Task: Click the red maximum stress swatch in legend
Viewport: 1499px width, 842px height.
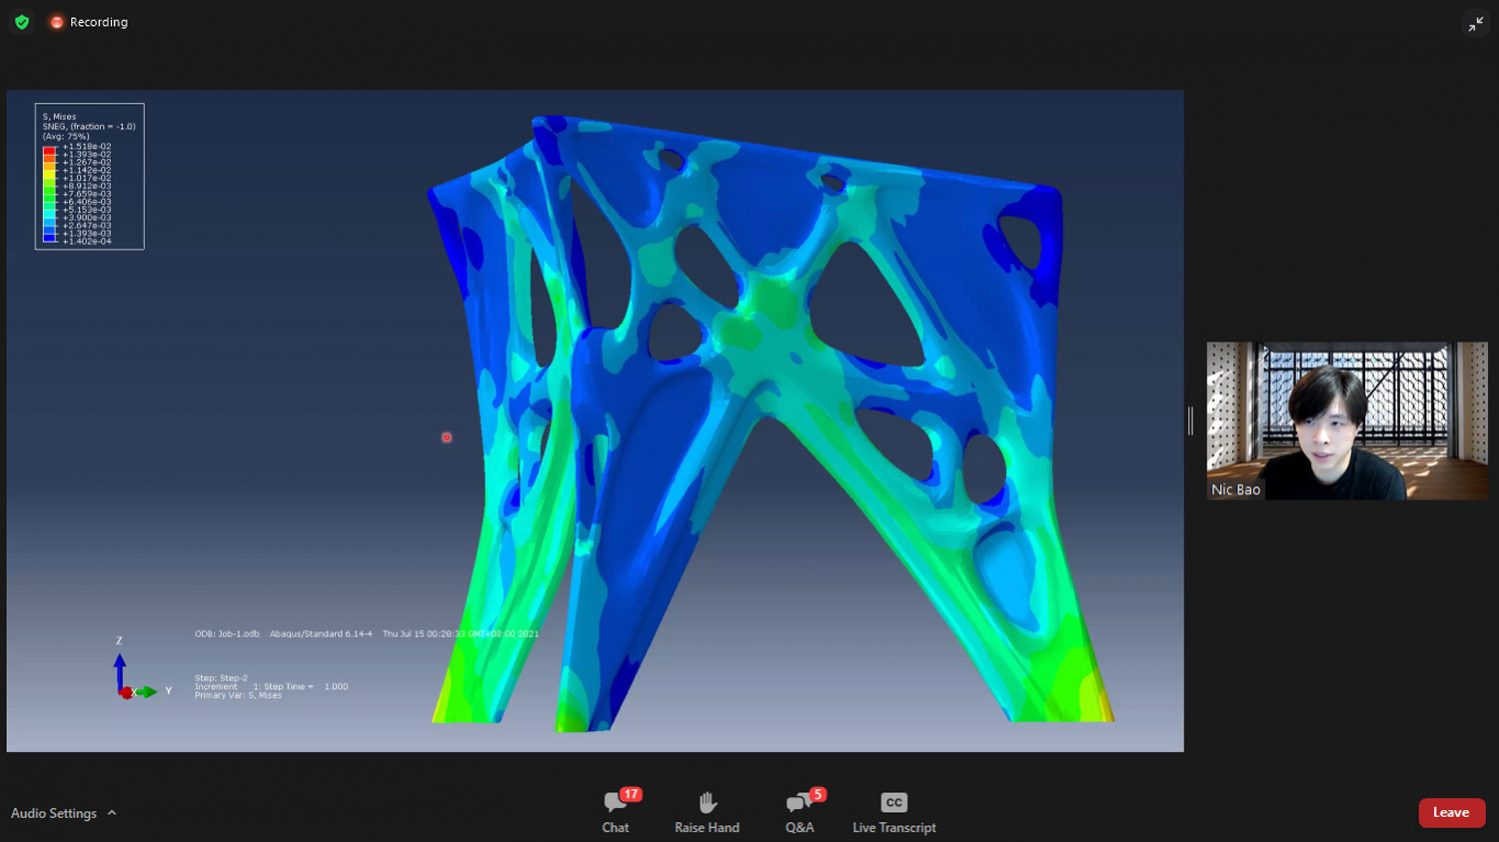Action: (x=48, y=151)
